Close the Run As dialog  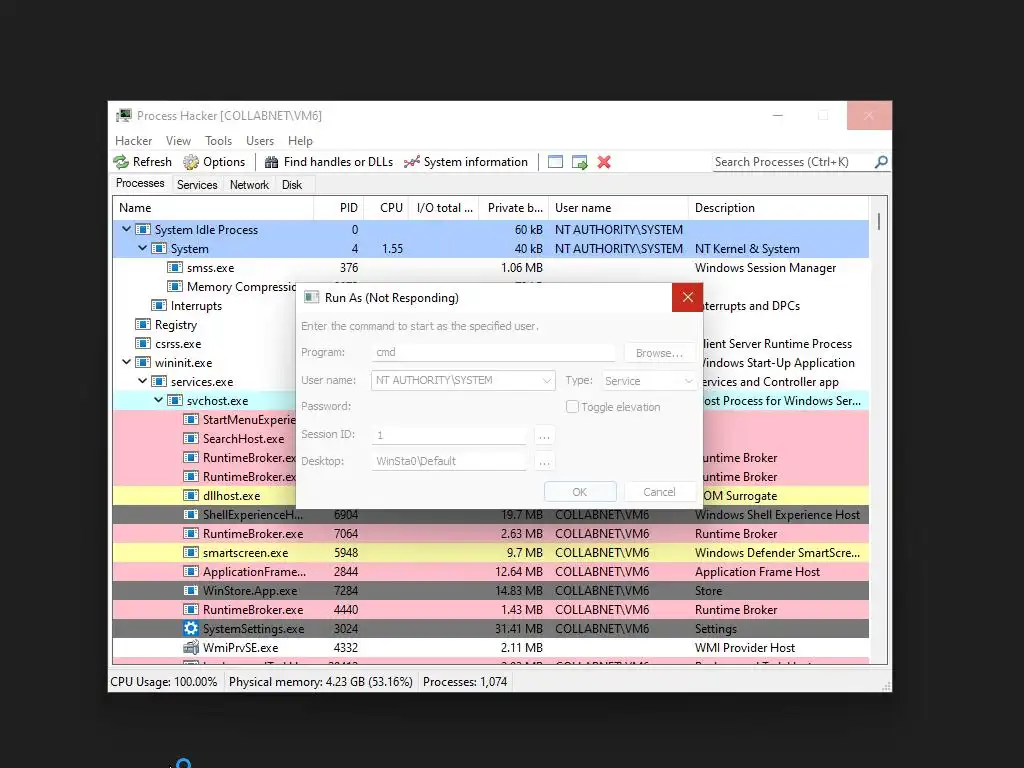[688, 297]
